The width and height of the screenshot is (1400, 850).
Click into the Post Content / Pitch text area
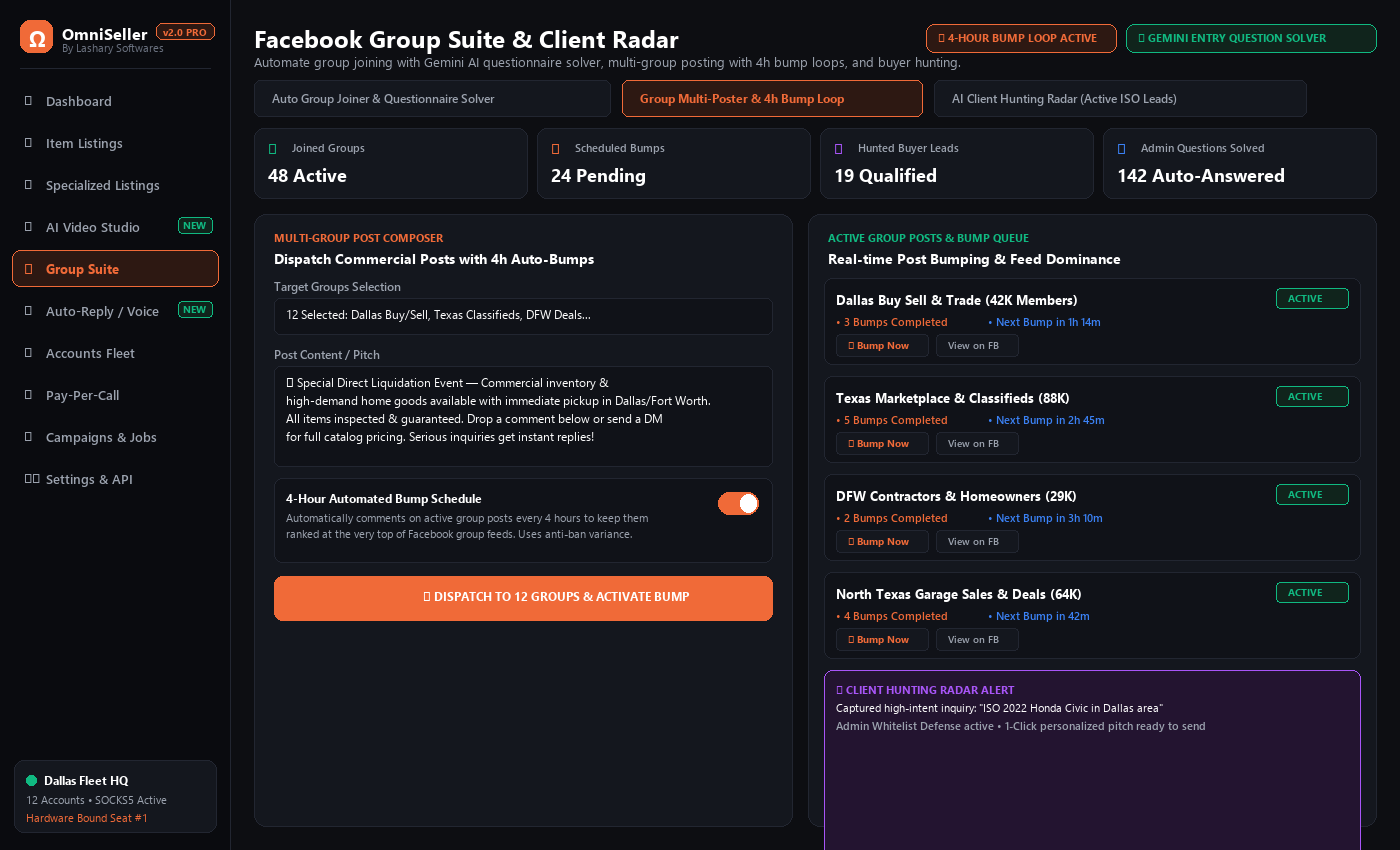point(523,416)
